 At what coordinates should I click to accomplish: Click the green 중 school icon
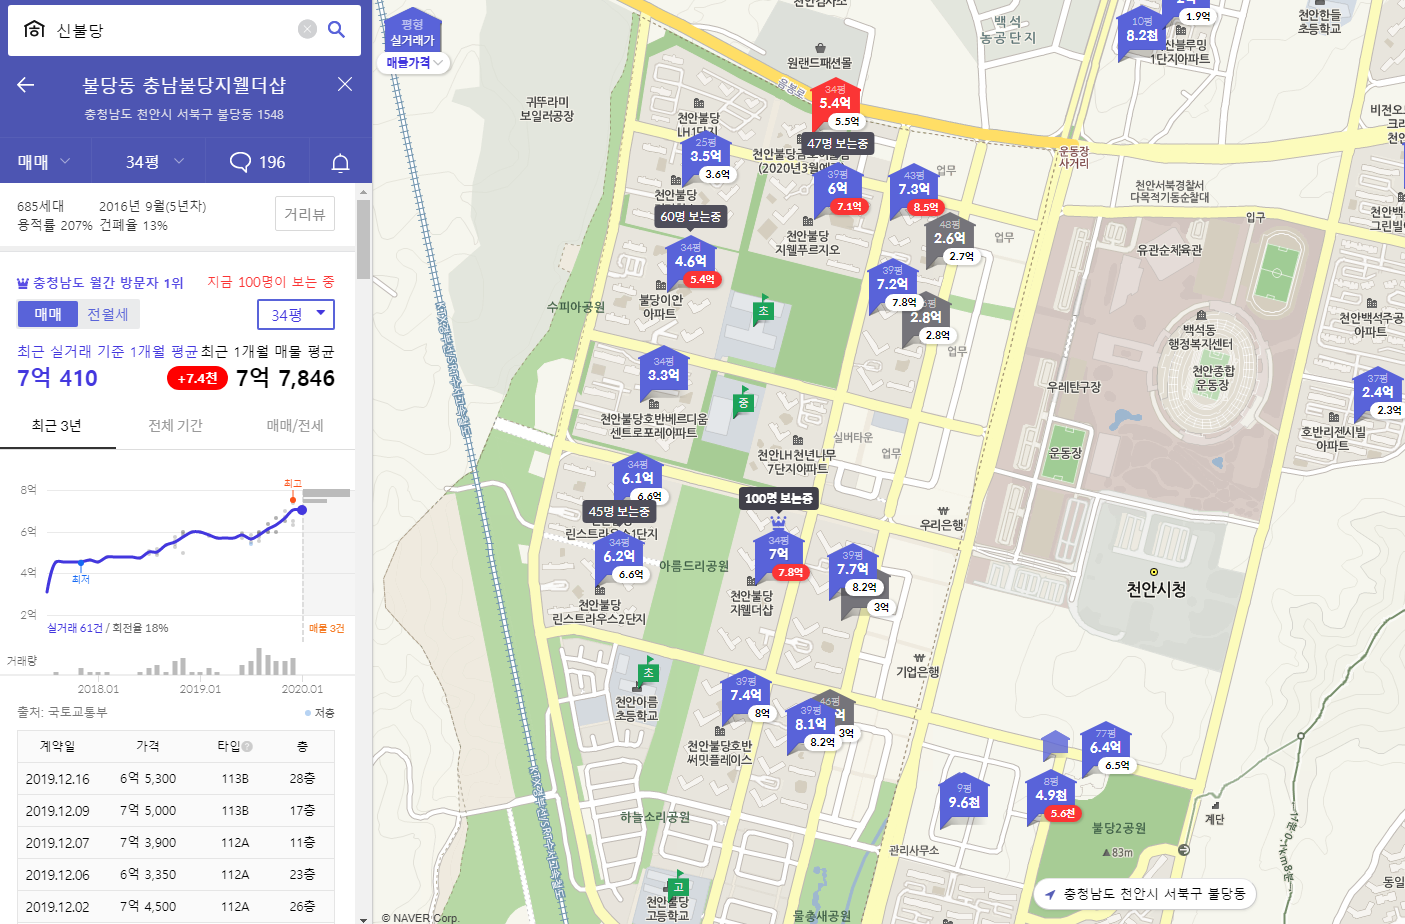pyautogui.click(x=743, y=403)
